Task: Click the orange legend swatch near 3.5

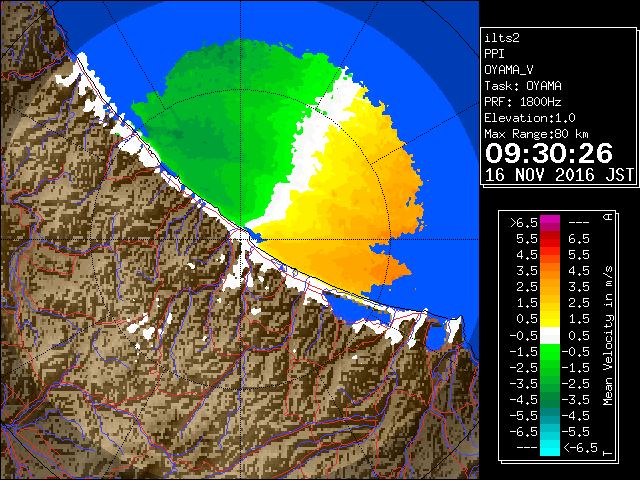Action: tap(550, 271)
